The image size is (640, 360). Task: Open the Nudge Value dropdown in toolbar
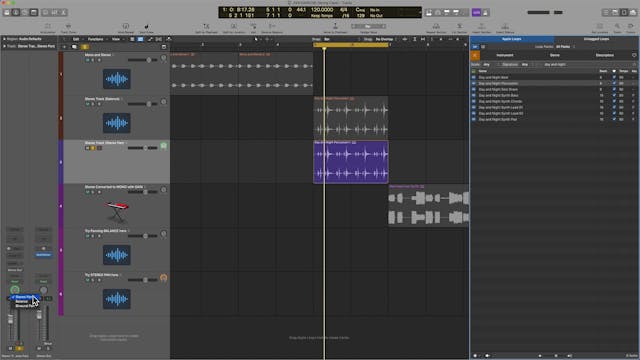368,26
